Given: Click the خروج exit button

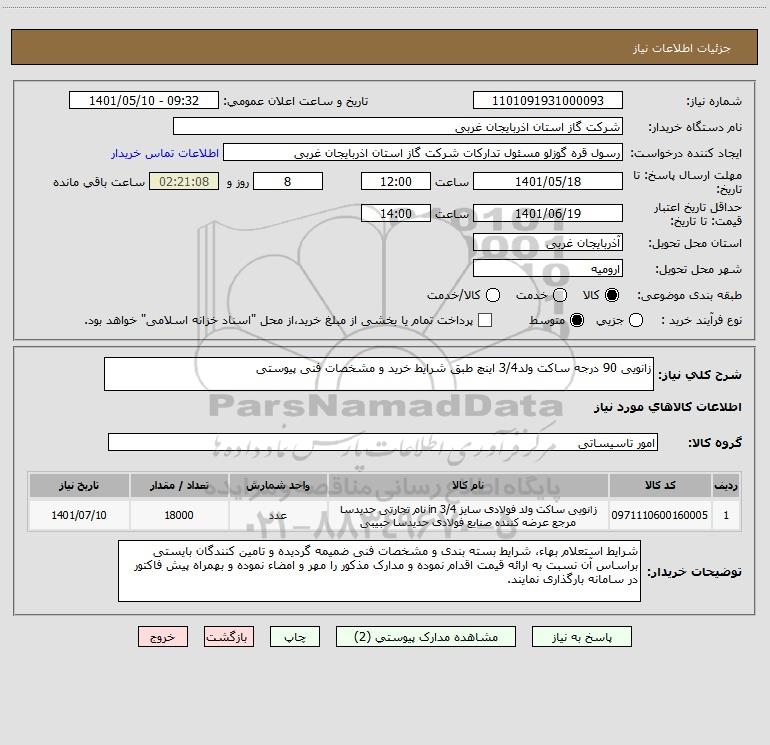Looking at the screenshot, I should 163,637.
